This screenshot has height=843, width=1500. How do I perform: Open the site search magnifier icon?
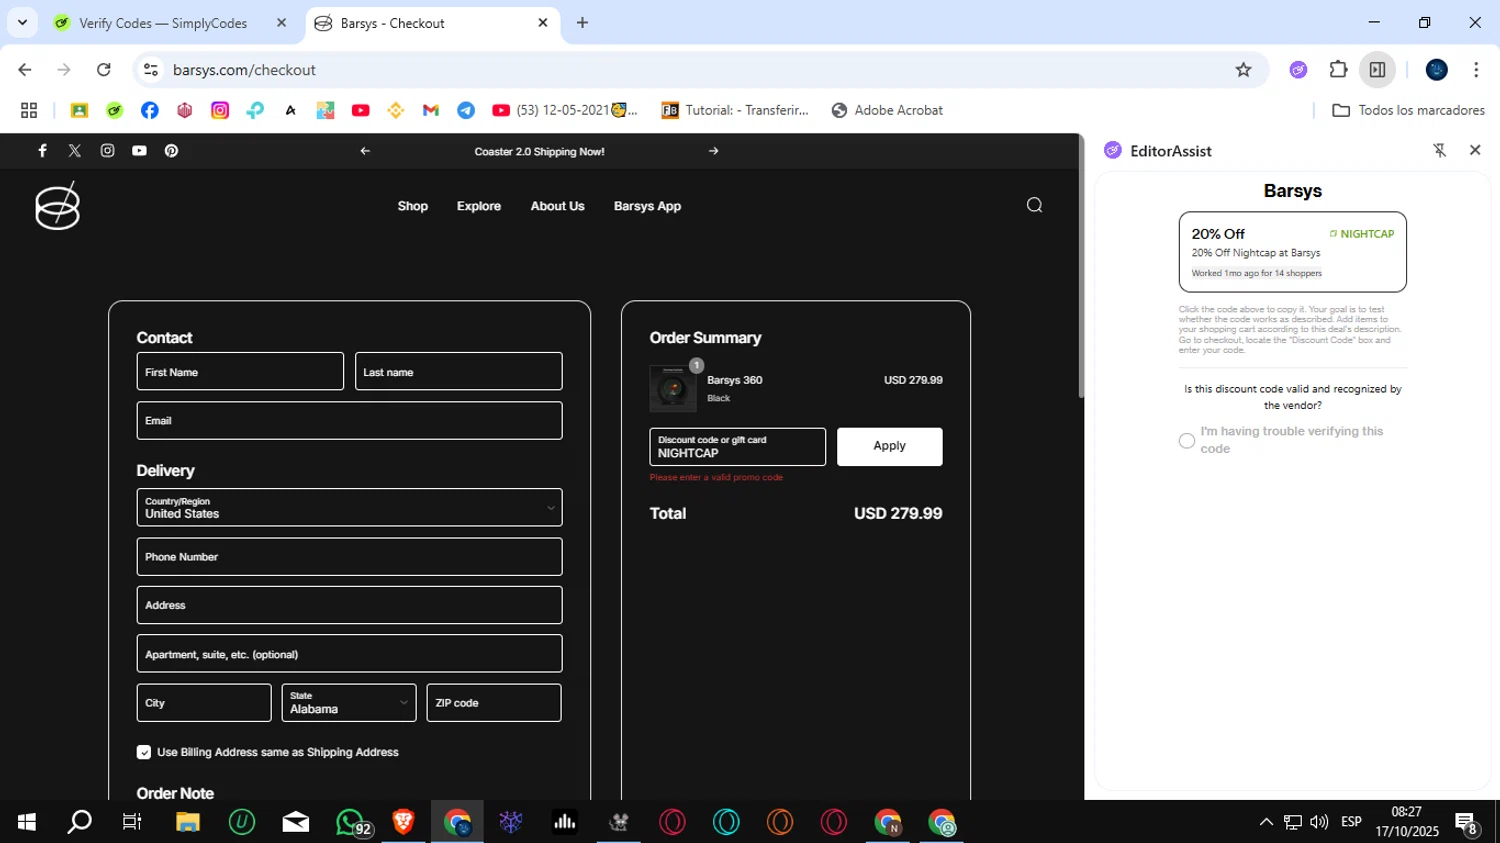click(1034, 205)
